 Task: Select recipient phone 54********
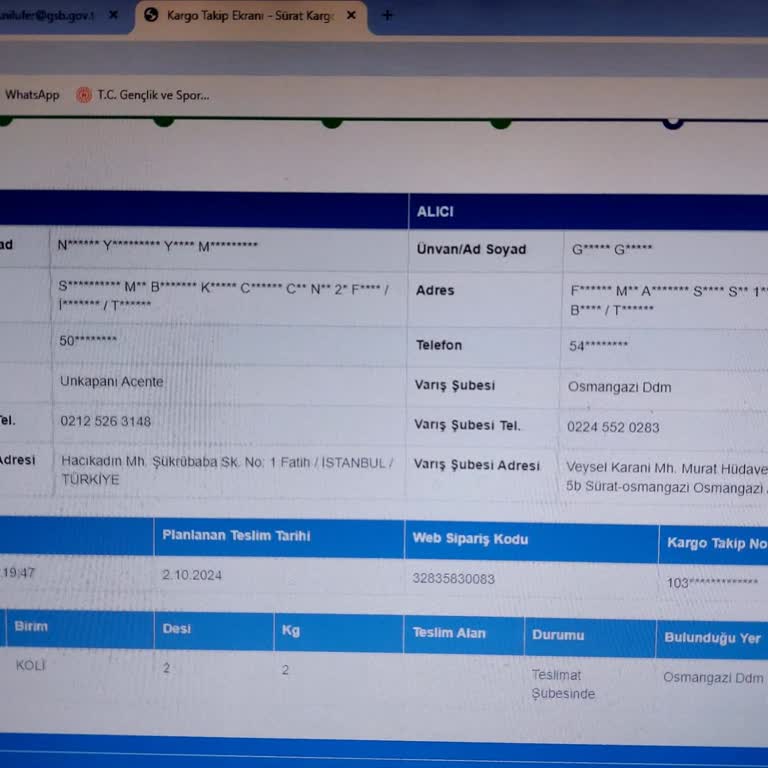point(598,346)
